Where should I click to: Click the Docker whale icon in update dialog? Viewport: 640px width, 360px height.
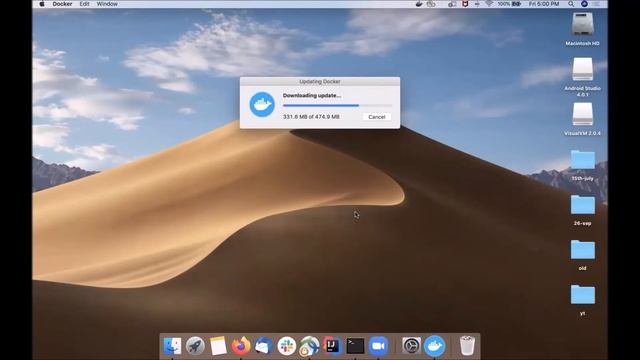click(262, 105)
